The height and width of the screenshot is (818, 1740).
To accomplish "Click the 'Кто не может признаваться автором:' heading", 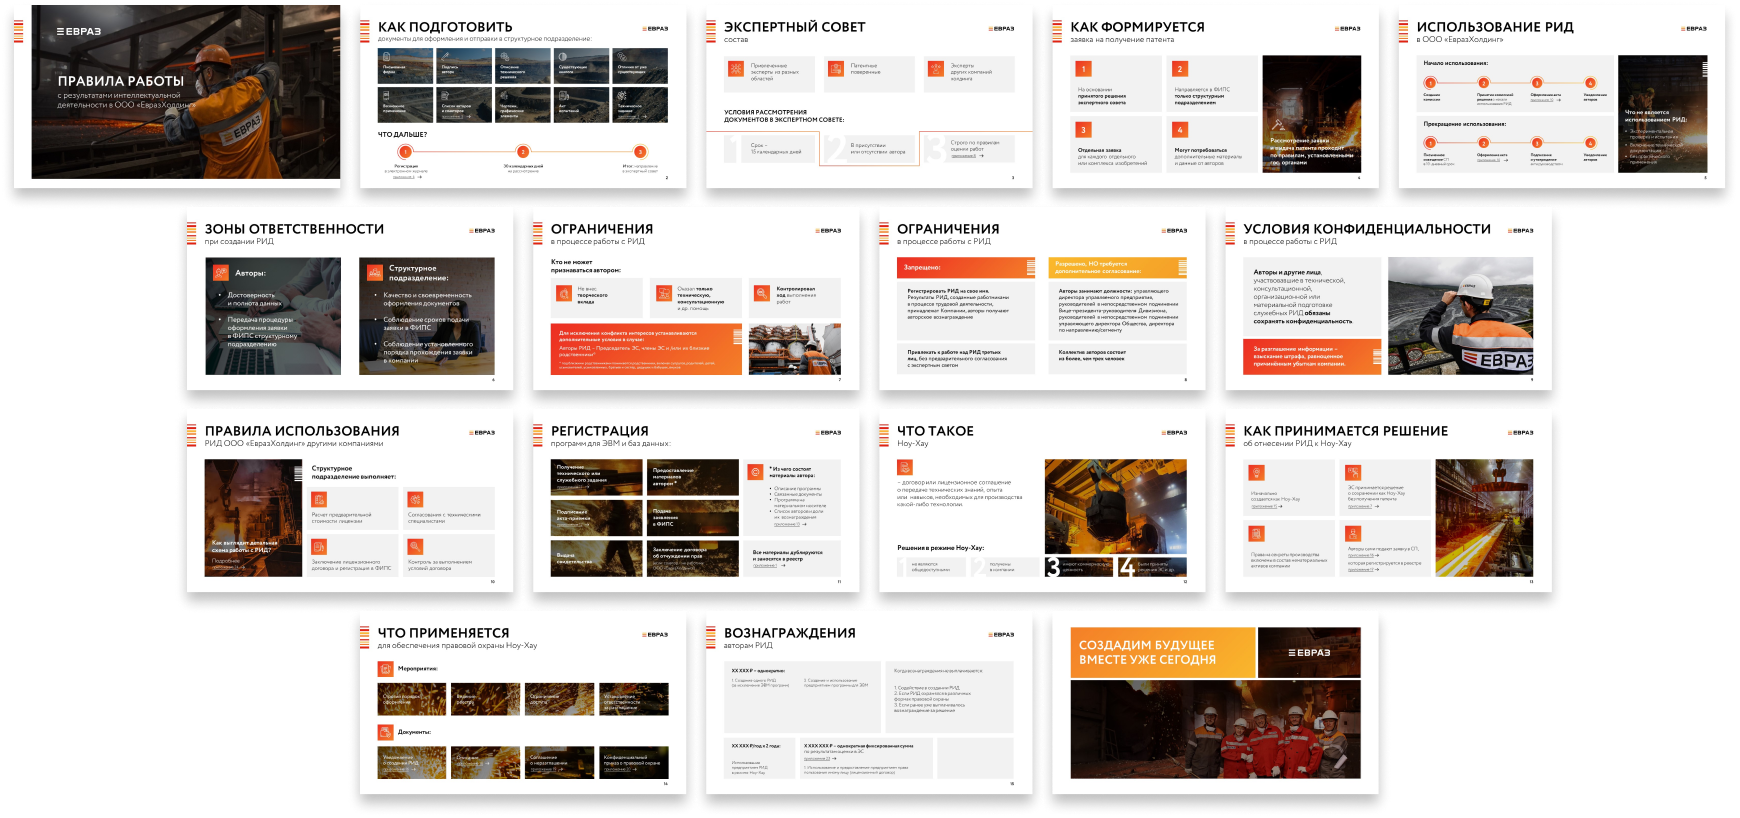I will tap(586, 266).
